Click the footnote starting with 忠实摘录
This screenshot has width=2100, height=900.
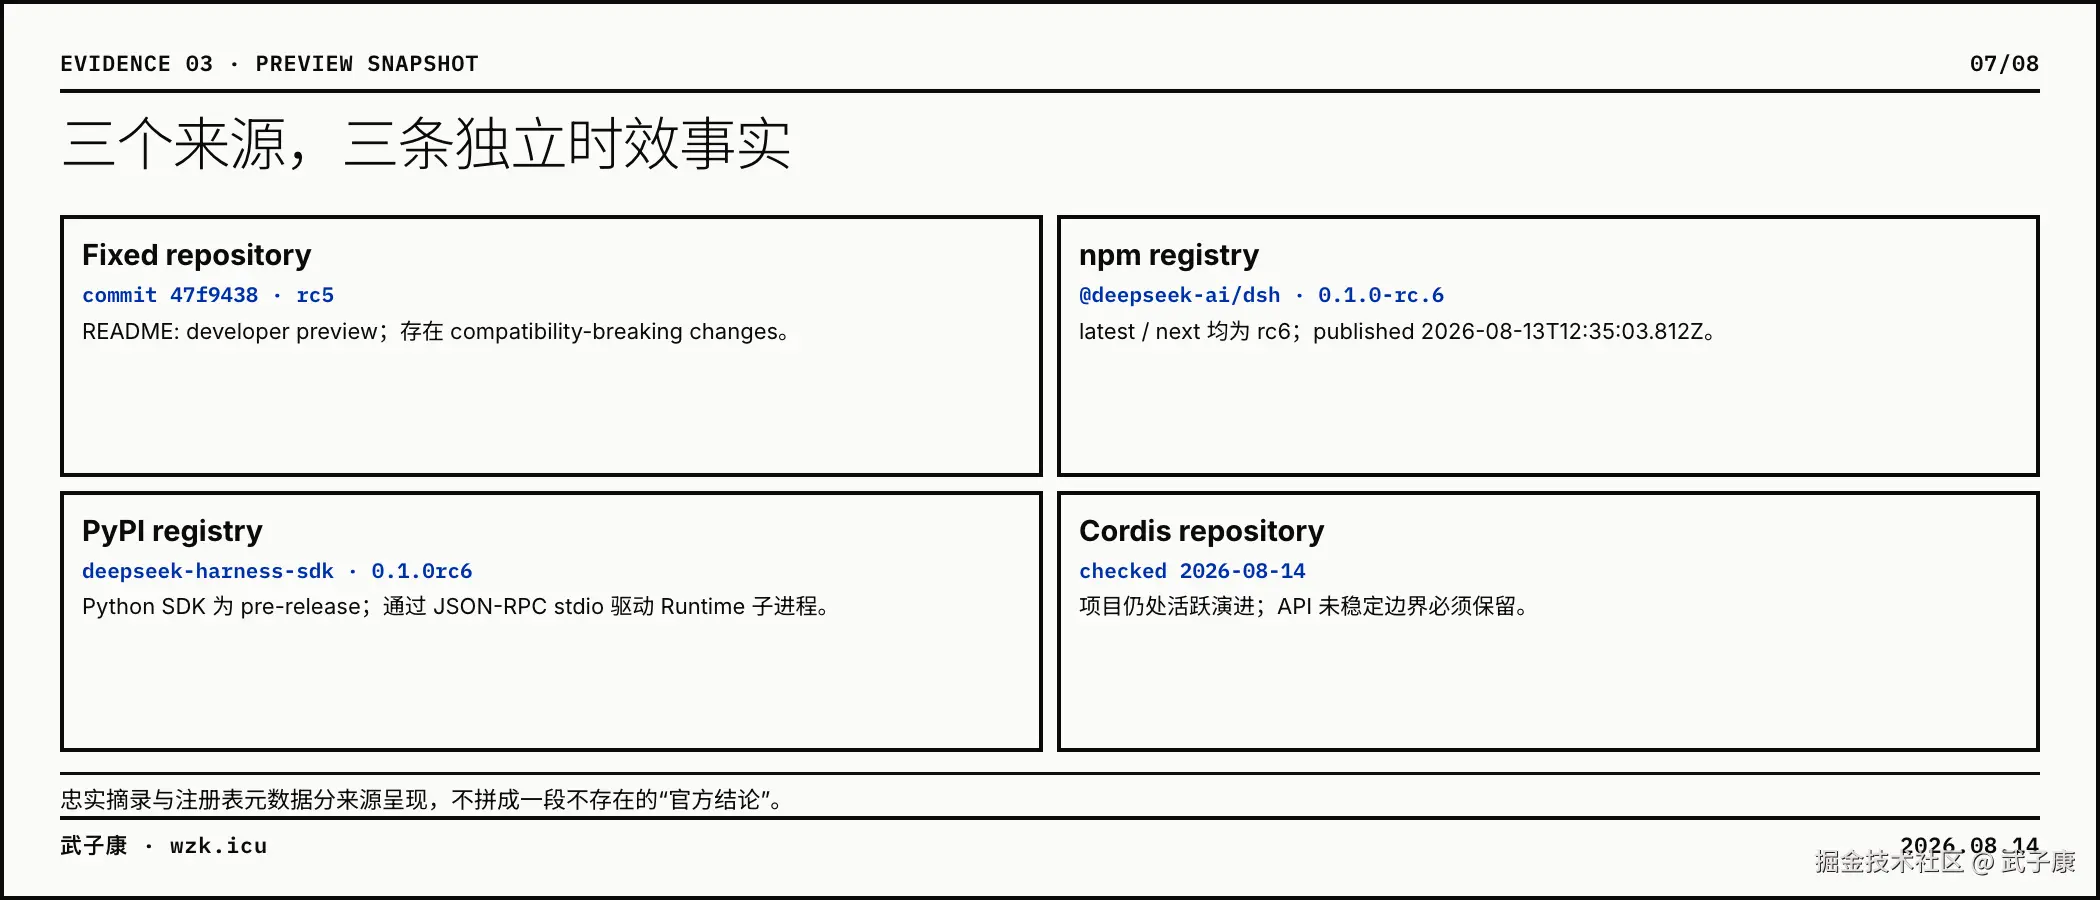[423, 800]
